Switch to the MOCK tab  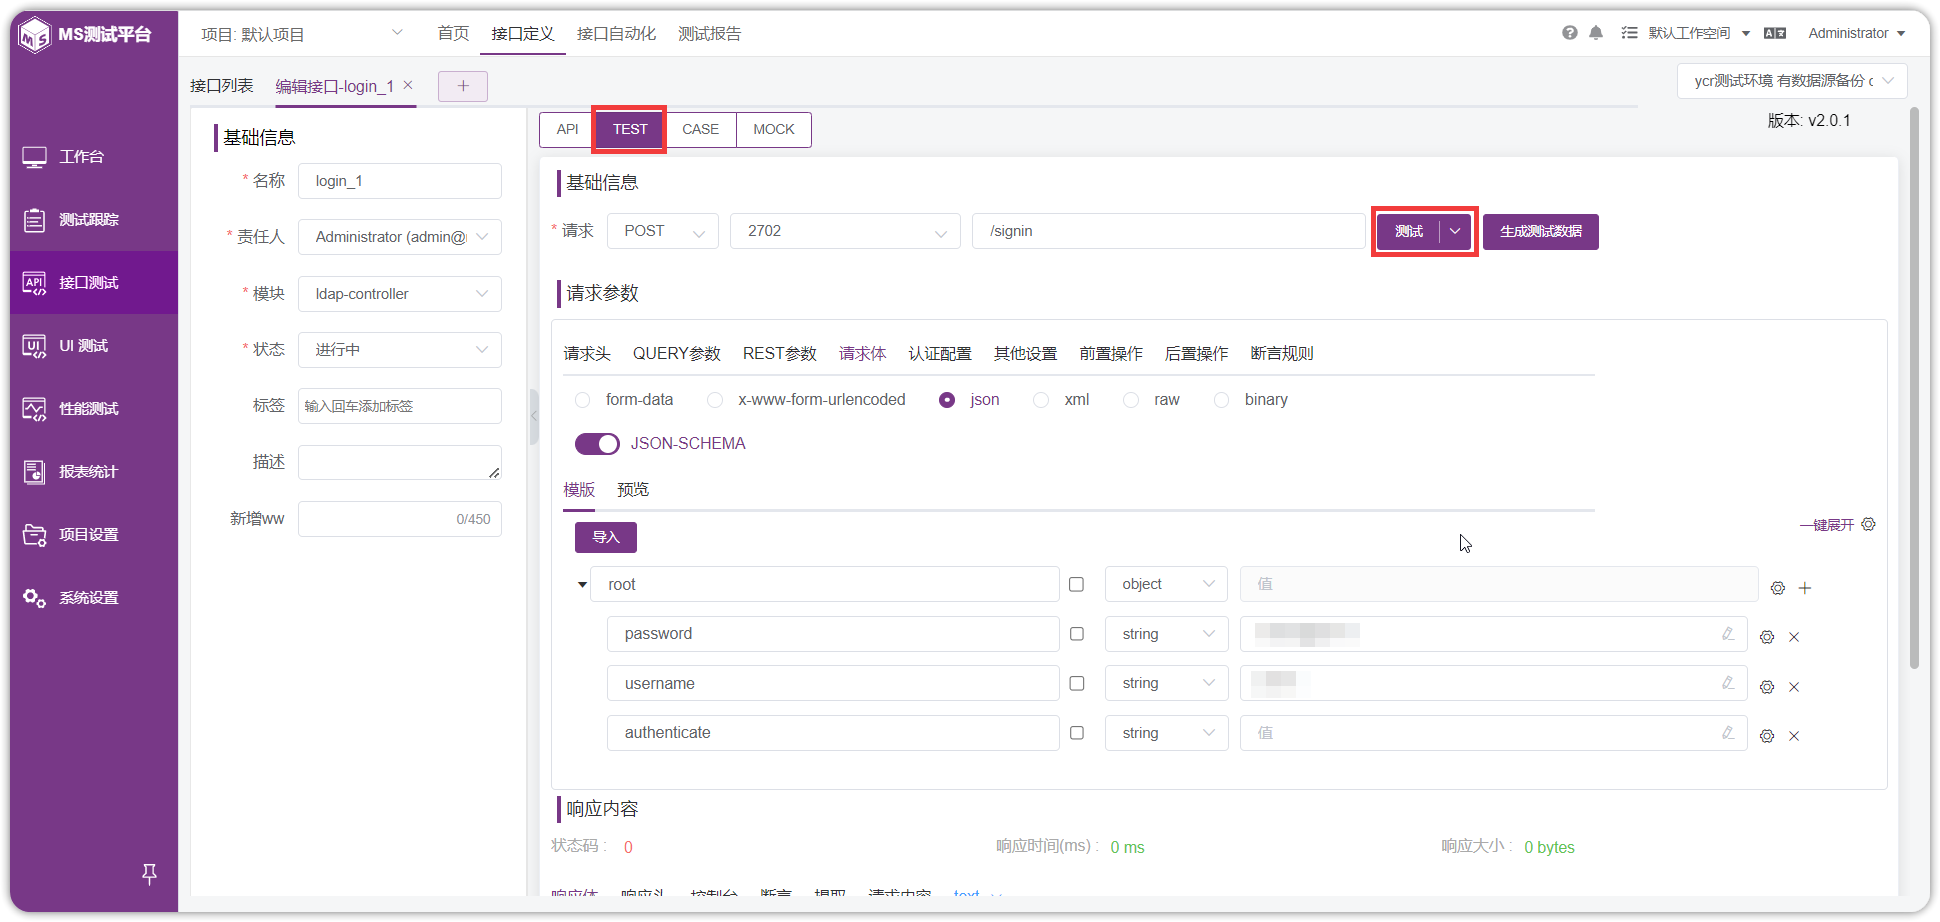coord(774,130)
